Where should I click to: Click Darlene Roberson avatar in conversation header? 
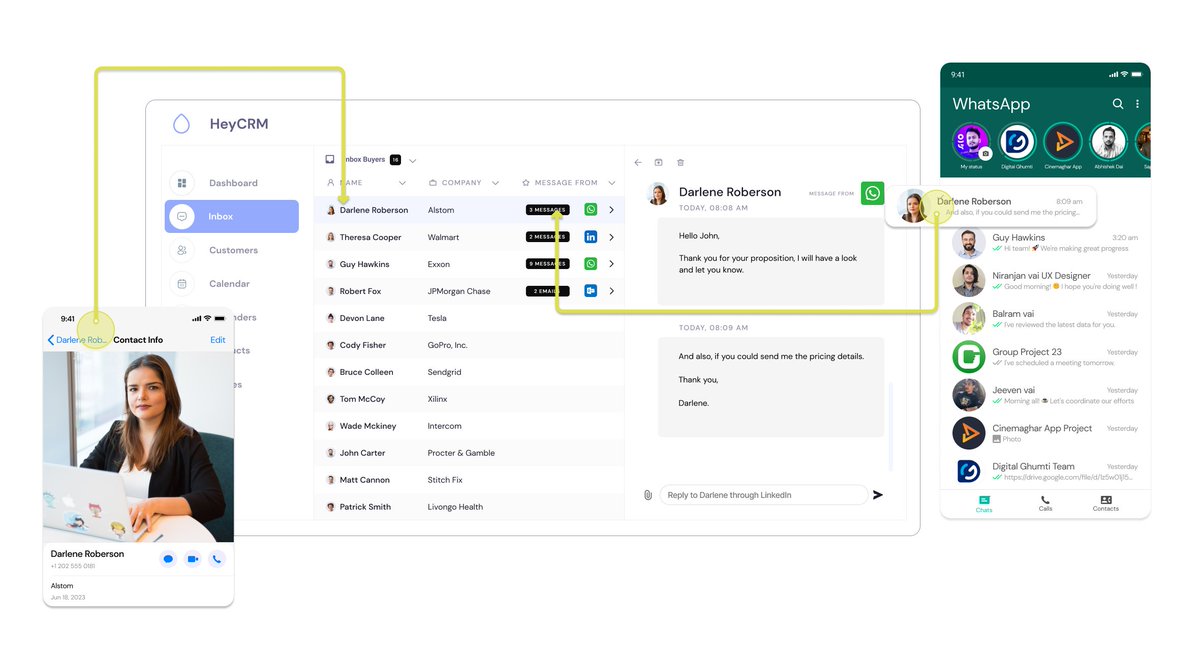(658, 194)
